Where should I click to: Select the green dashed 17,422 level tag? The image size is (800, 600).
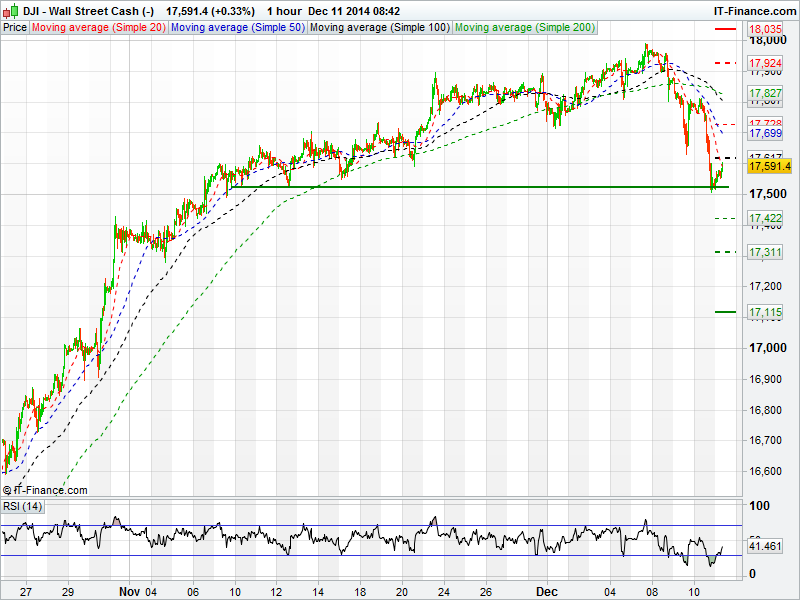pyautogui.click(x=765, y=218)
